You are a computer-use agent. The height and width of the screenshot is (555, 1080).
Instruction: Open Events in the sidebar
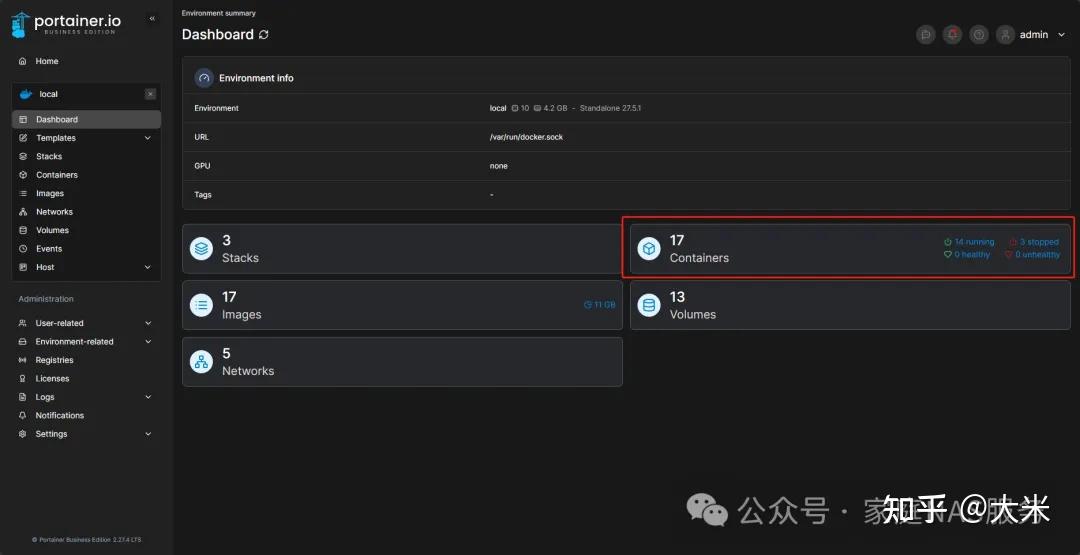coord(49,249)
